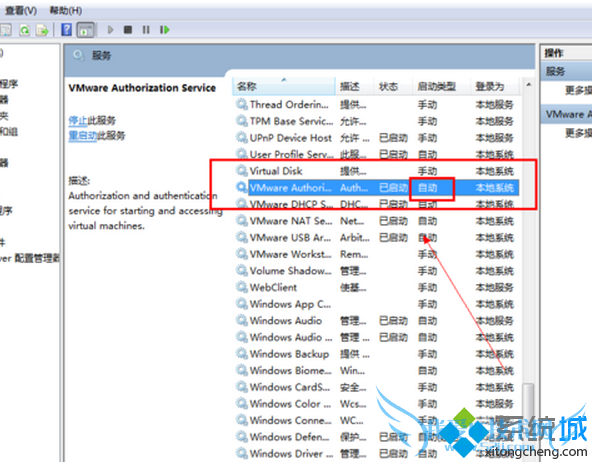Click the blue help question-mark icon
This screenshot has height=462, width=592.
67,29
